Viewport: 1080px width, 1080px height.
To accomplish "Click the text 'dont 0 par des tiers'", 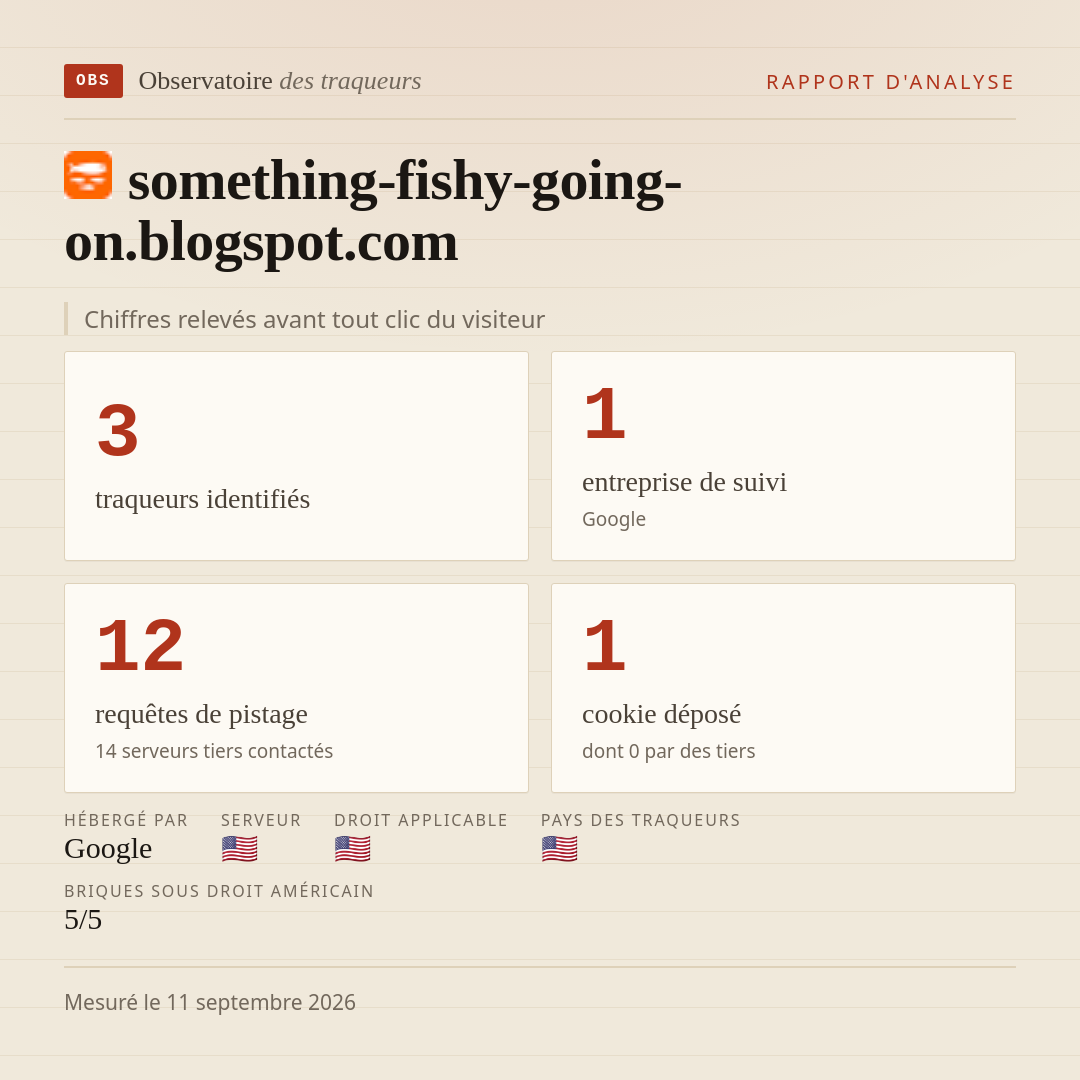I will pos(669,751).
